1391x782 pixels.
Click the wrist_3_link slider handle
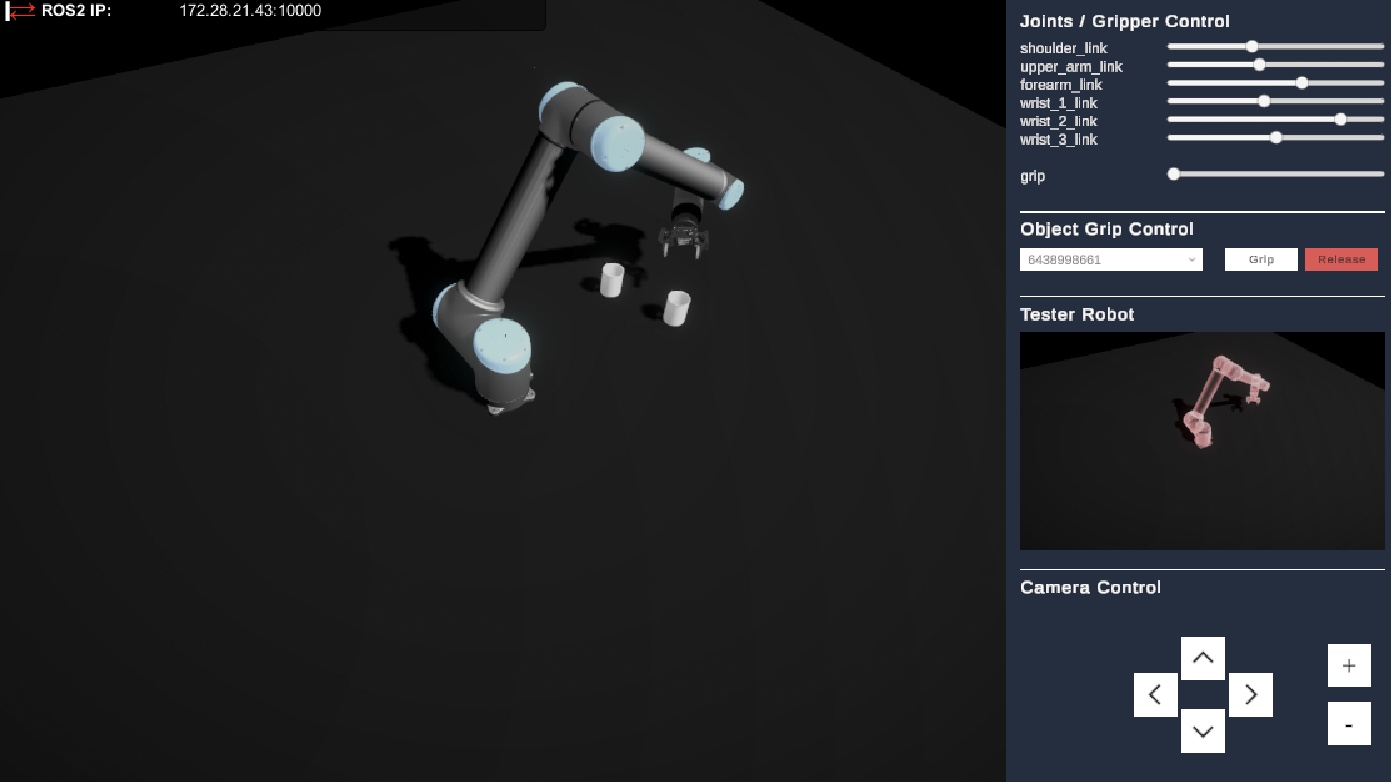pyautogui.click(x=1276, y=137)
